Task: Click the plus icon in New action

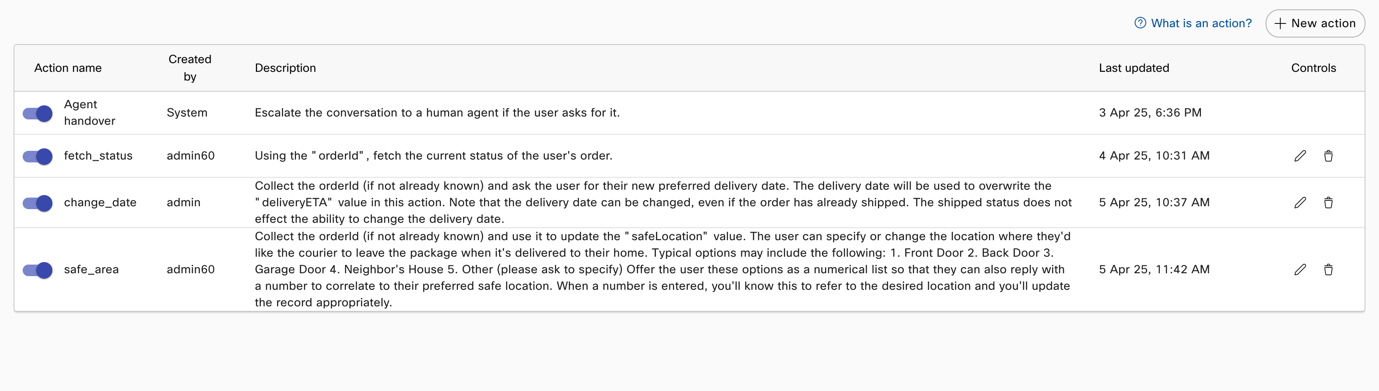Action: (1280, 23)
